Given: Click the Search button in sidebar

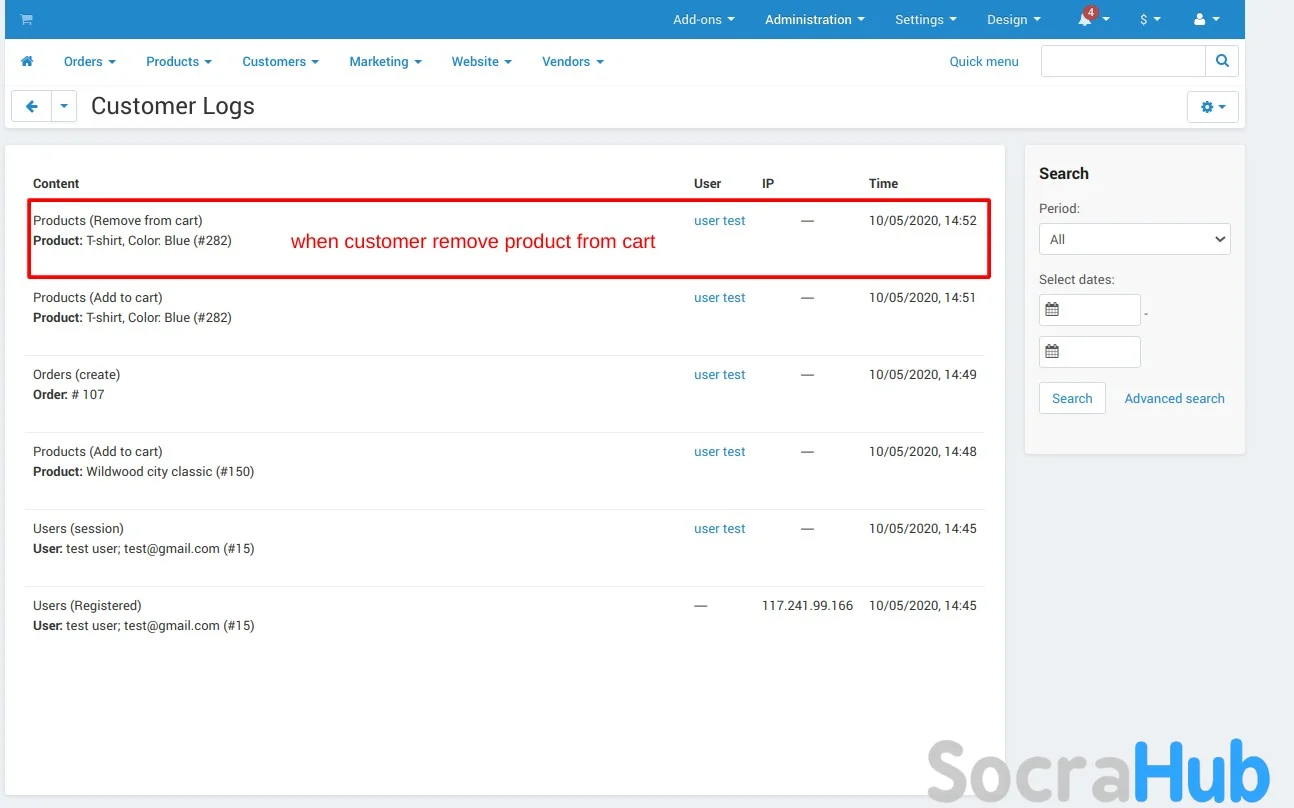Looking at the screenshot, I should pyautogui.click(x=1072, y=398).
